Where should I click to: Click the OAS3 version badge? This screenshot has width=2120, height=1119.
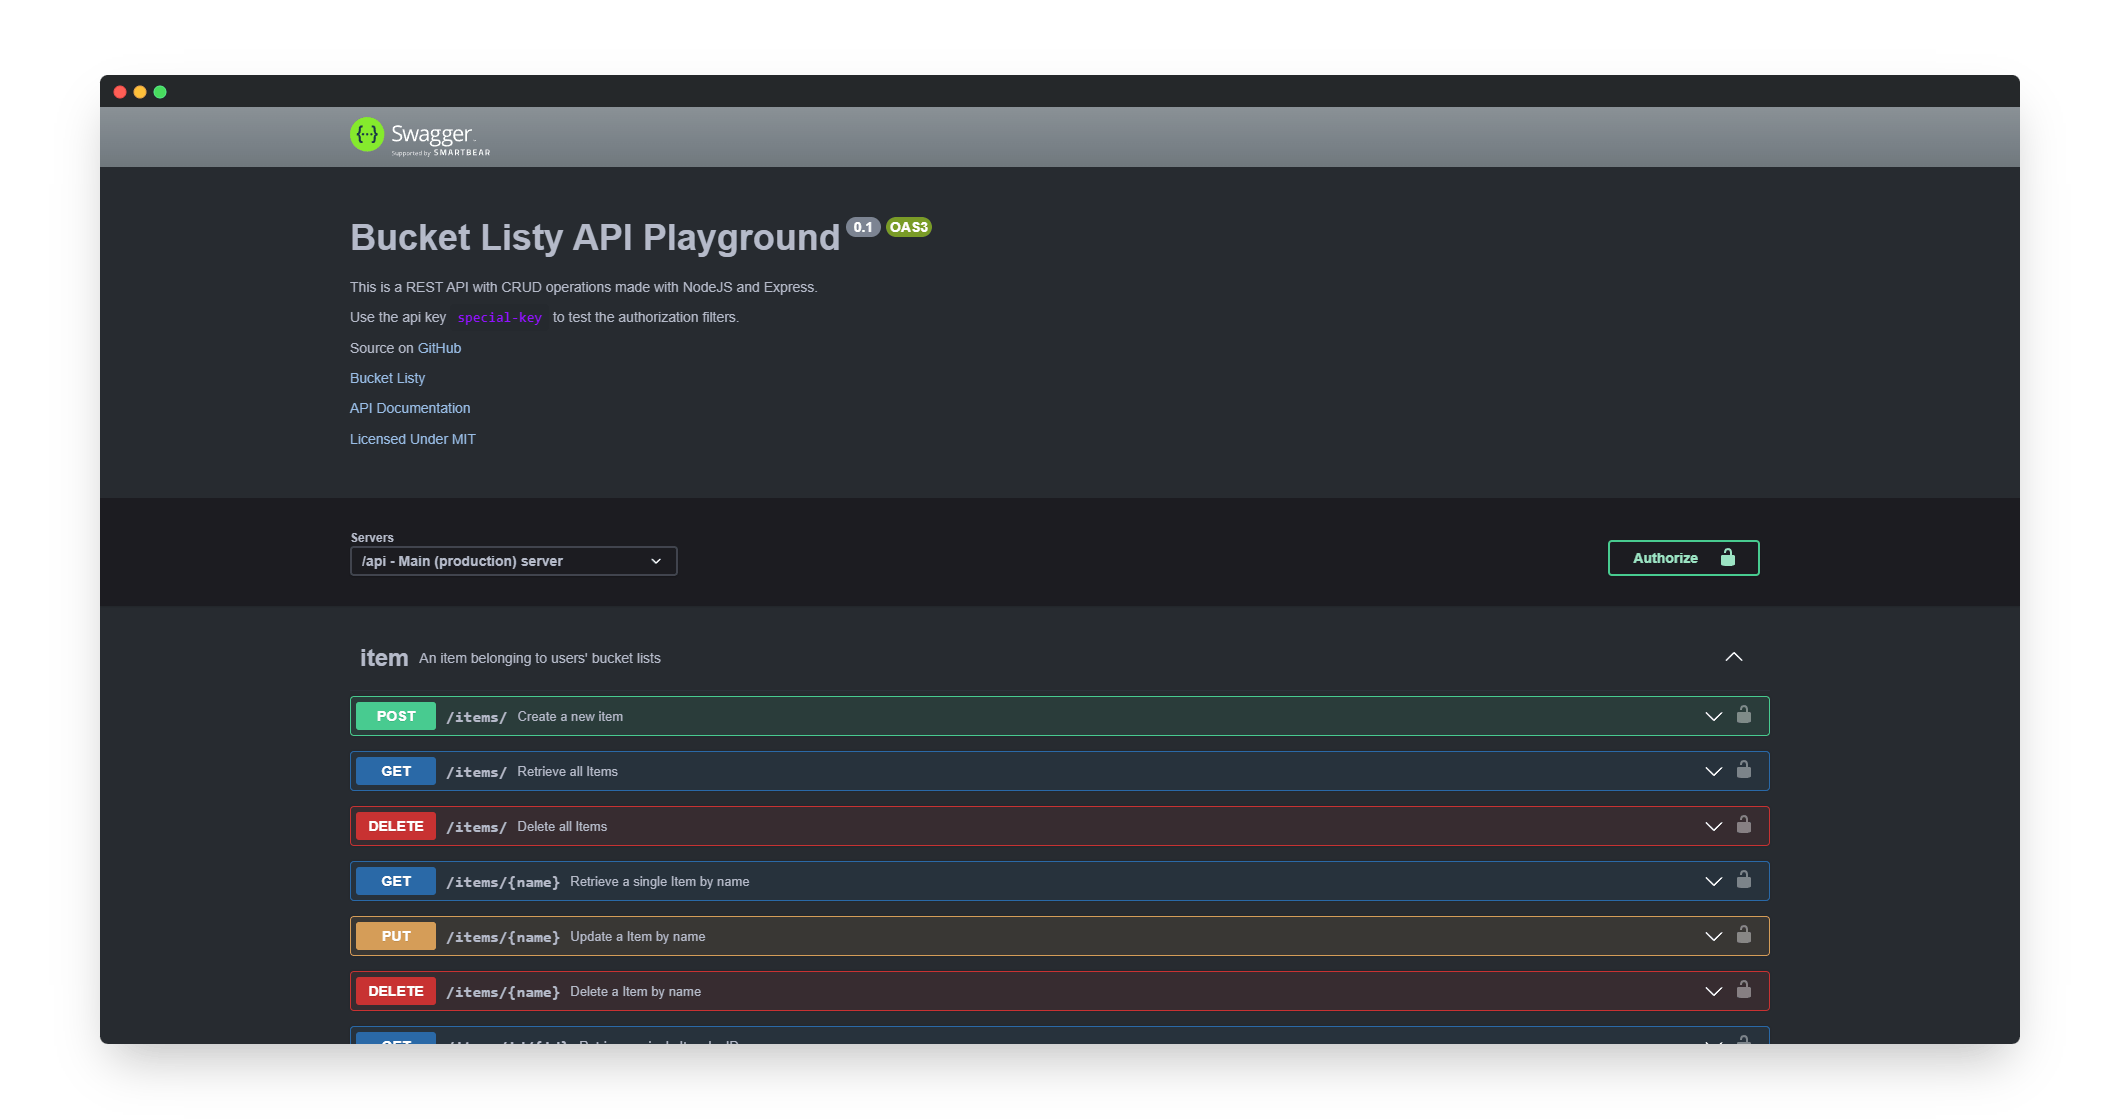tap(909, 227)
